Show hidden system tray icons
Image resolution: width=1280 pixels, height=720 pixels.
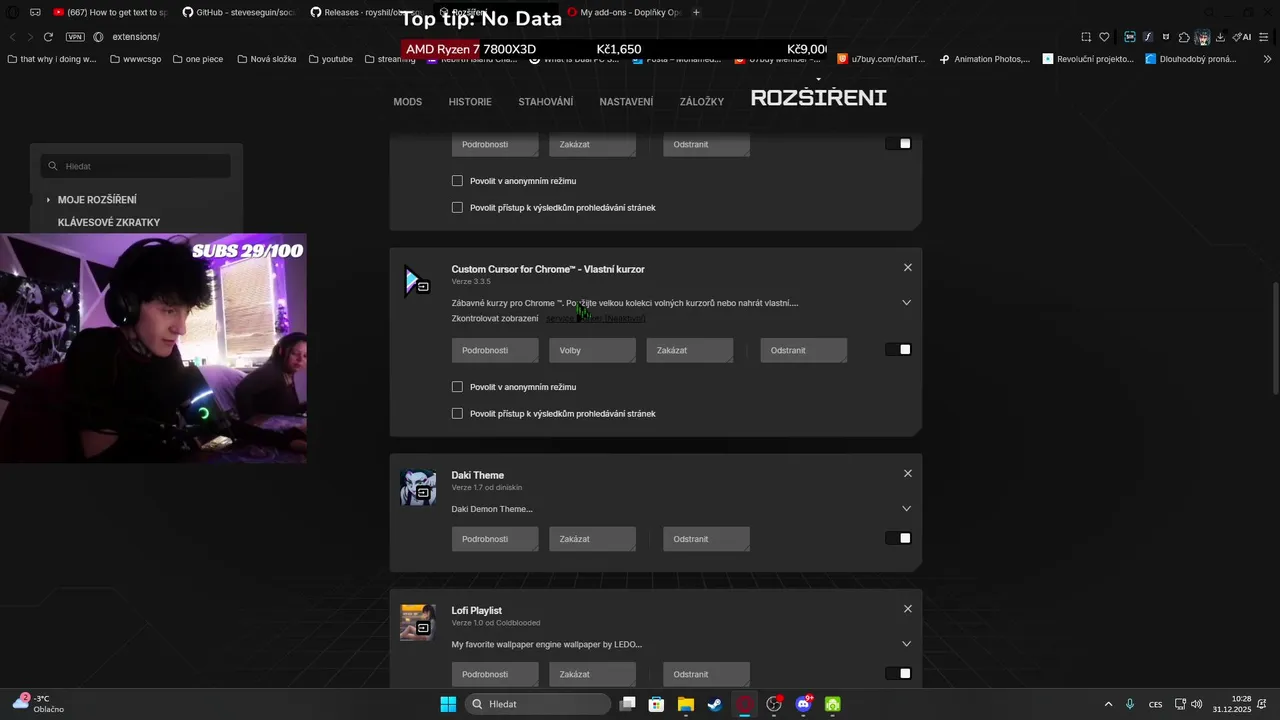click(x=1108, y=704)
